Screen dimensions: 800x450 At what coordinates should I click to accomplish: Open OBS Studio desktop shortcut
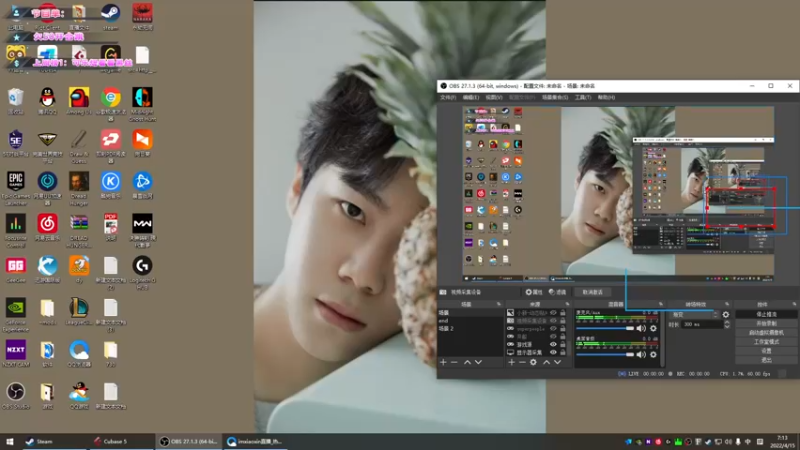[x=16, y=395]
